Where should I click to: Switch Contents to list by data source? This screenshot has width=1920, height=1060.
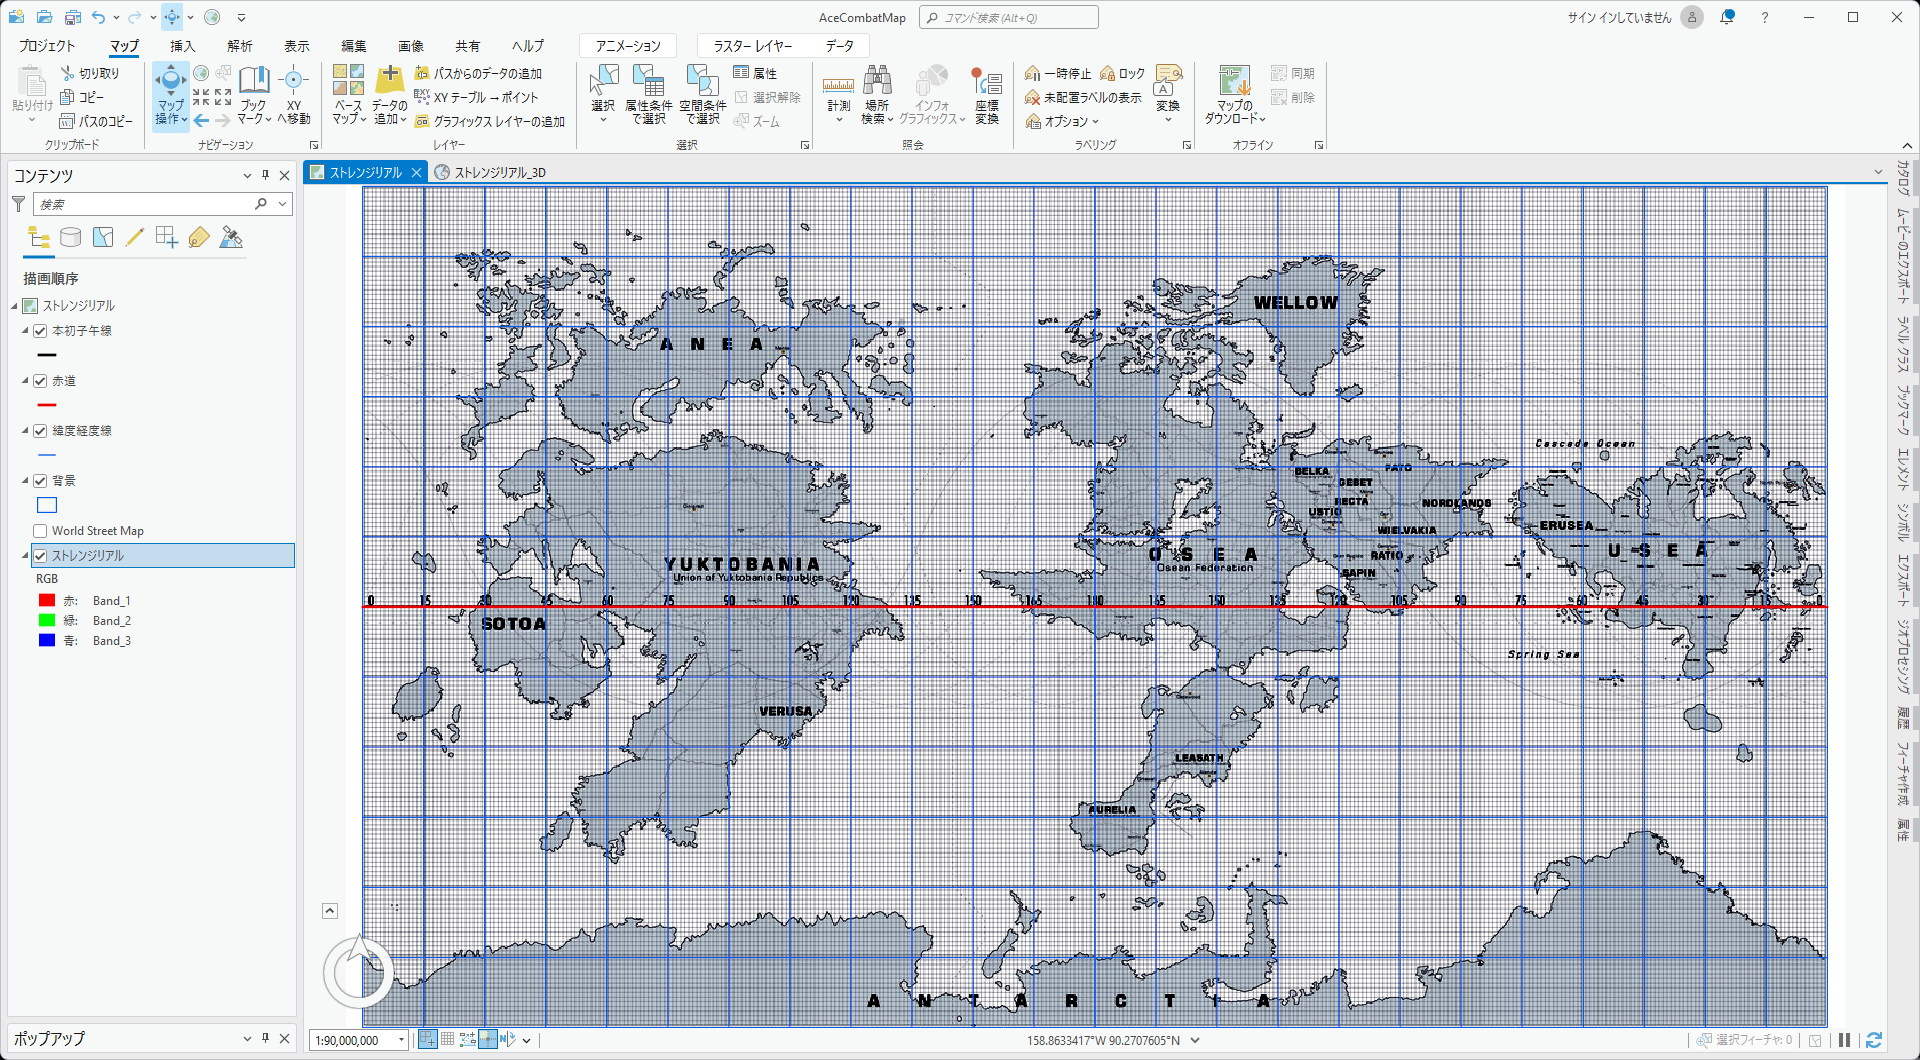[x=70, y=237]
